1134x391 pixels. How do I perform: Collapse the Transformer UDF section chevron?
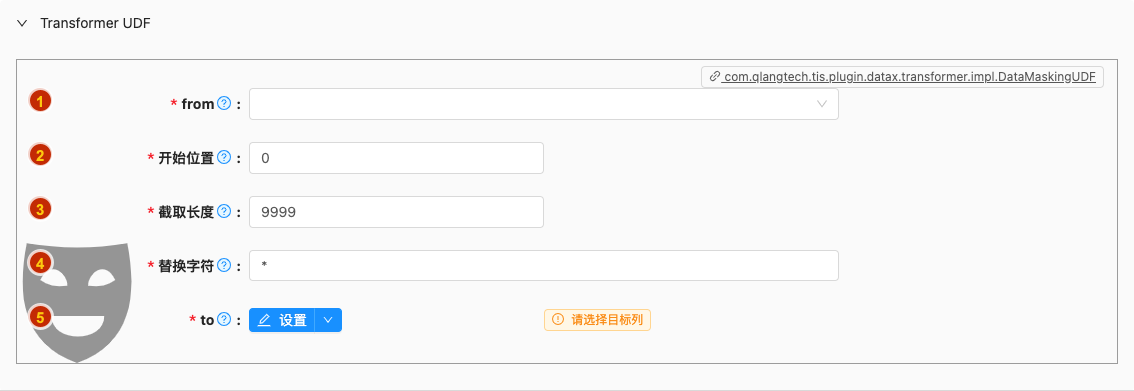22,23
